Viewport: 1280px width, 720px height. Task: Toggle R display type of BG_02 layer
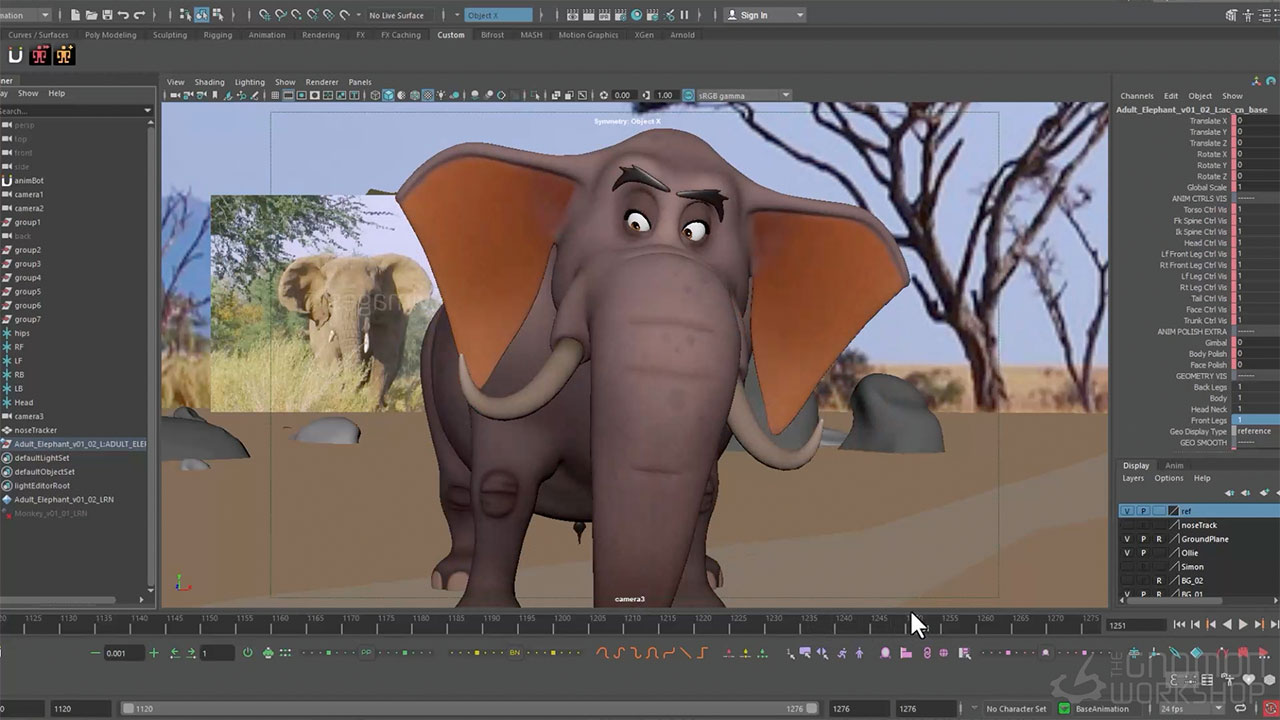point(1159,580)
